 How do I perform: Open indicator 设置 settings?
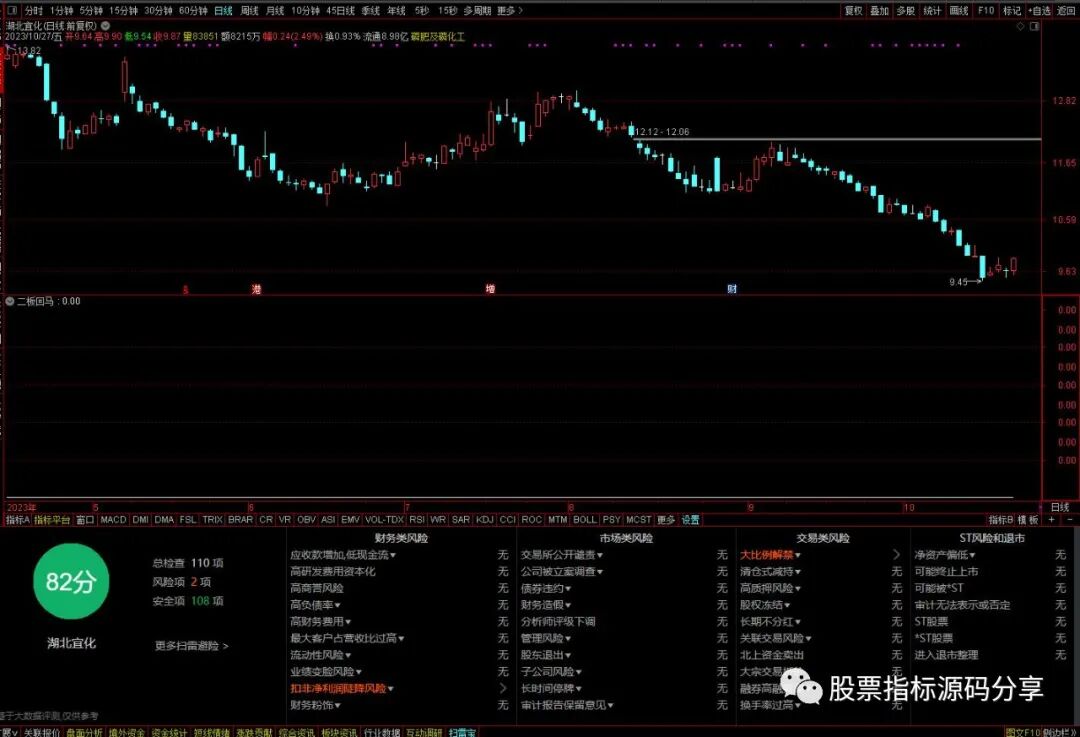[690, 520]
